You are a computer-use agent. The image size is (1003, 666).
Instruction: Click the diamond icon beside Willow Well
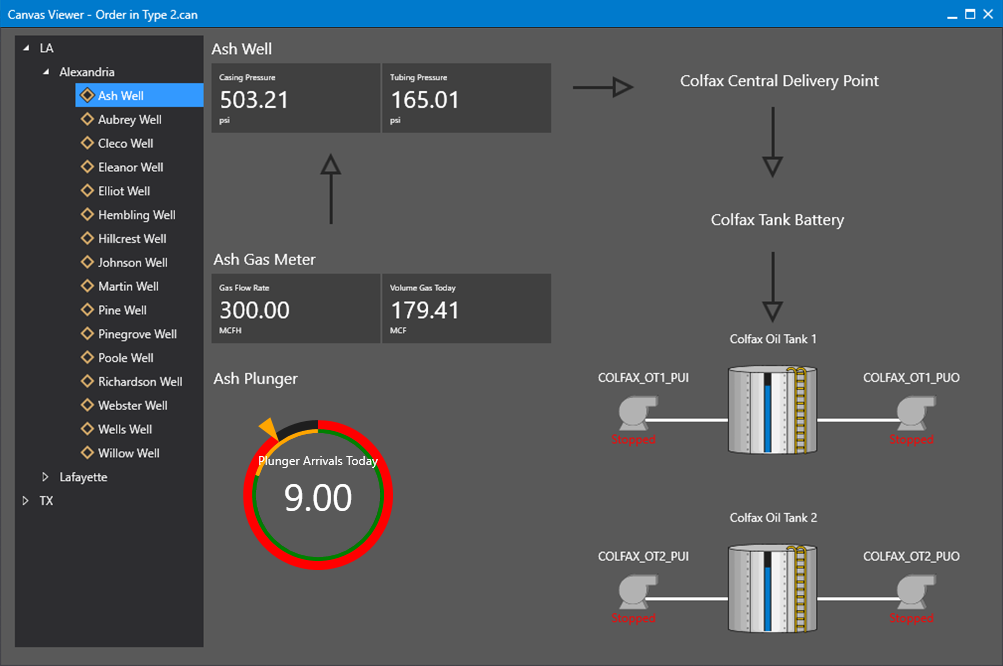tap(88, 452)
